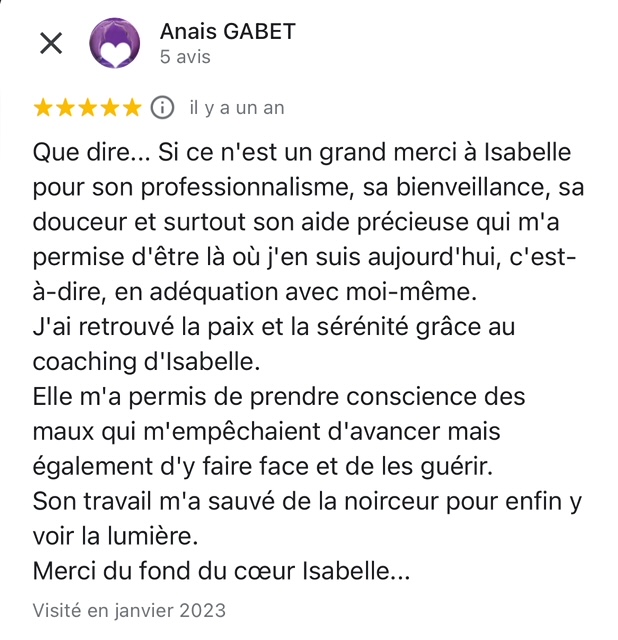Click the line "Elle m'a permis de prendre conscience"
This screenshot has height=640, width=618.
tap(279, 397)
